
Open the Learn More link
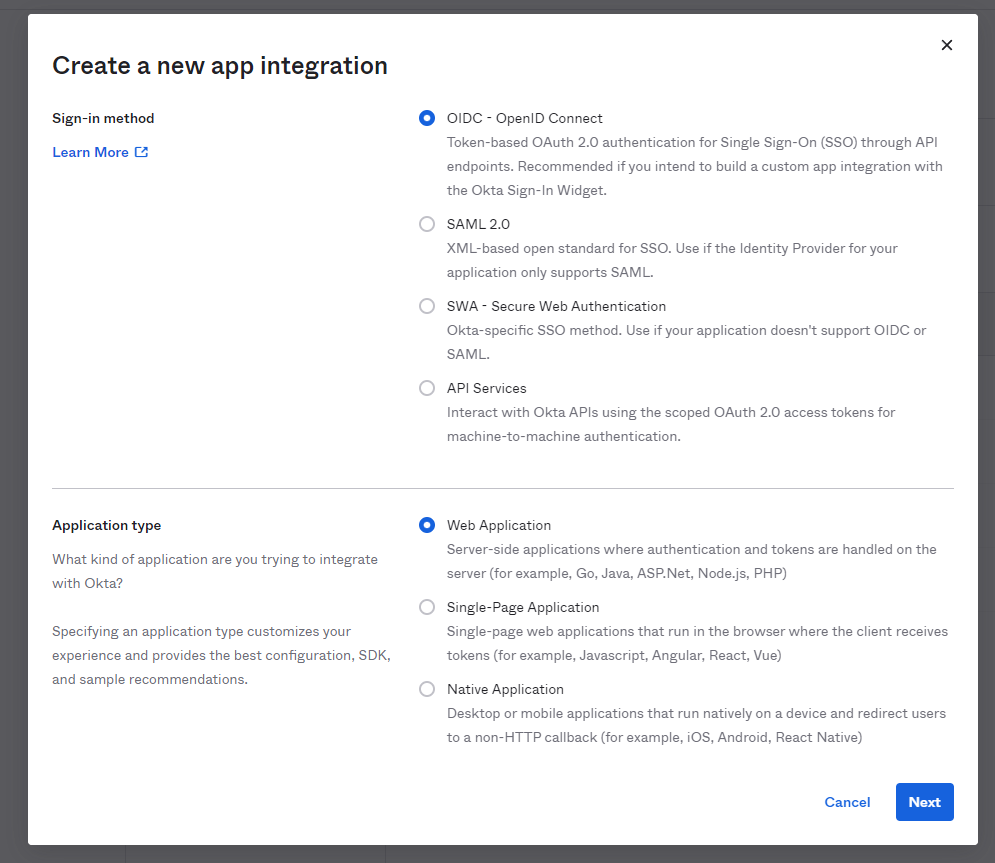90,152
